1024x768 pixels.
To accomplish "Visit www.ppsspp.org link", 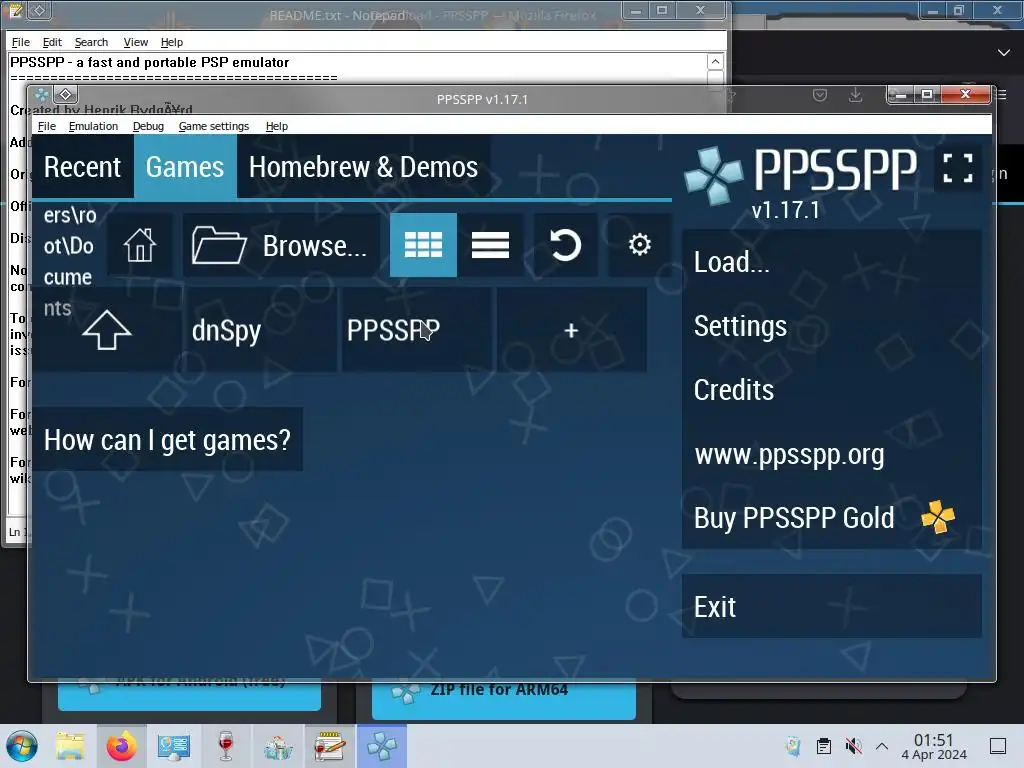I will [x=831, y=454].
